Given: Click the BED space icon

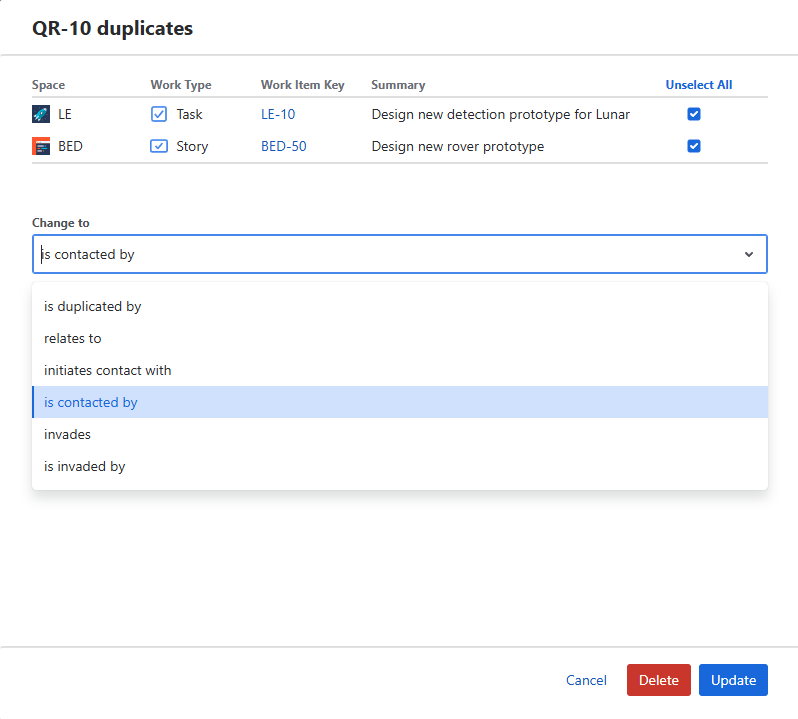Looking at the screenshot, I should [41, 146].
